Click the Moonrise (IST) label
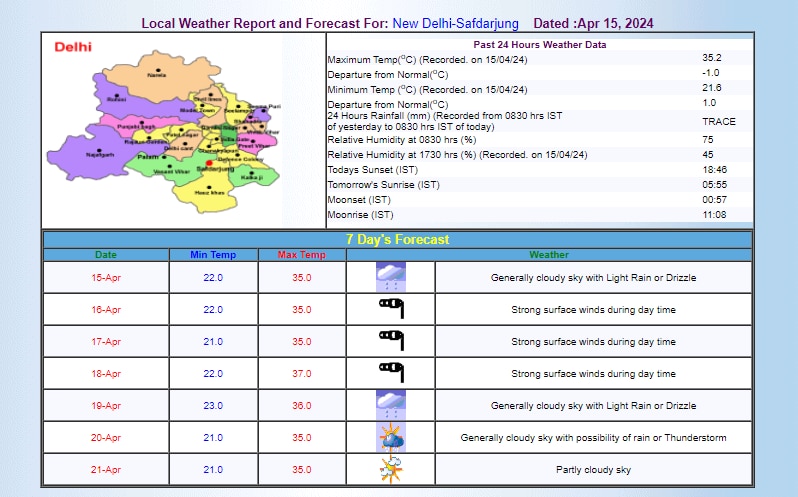The height and width of the screenshot is (497, 798). [x=360, y=215]
